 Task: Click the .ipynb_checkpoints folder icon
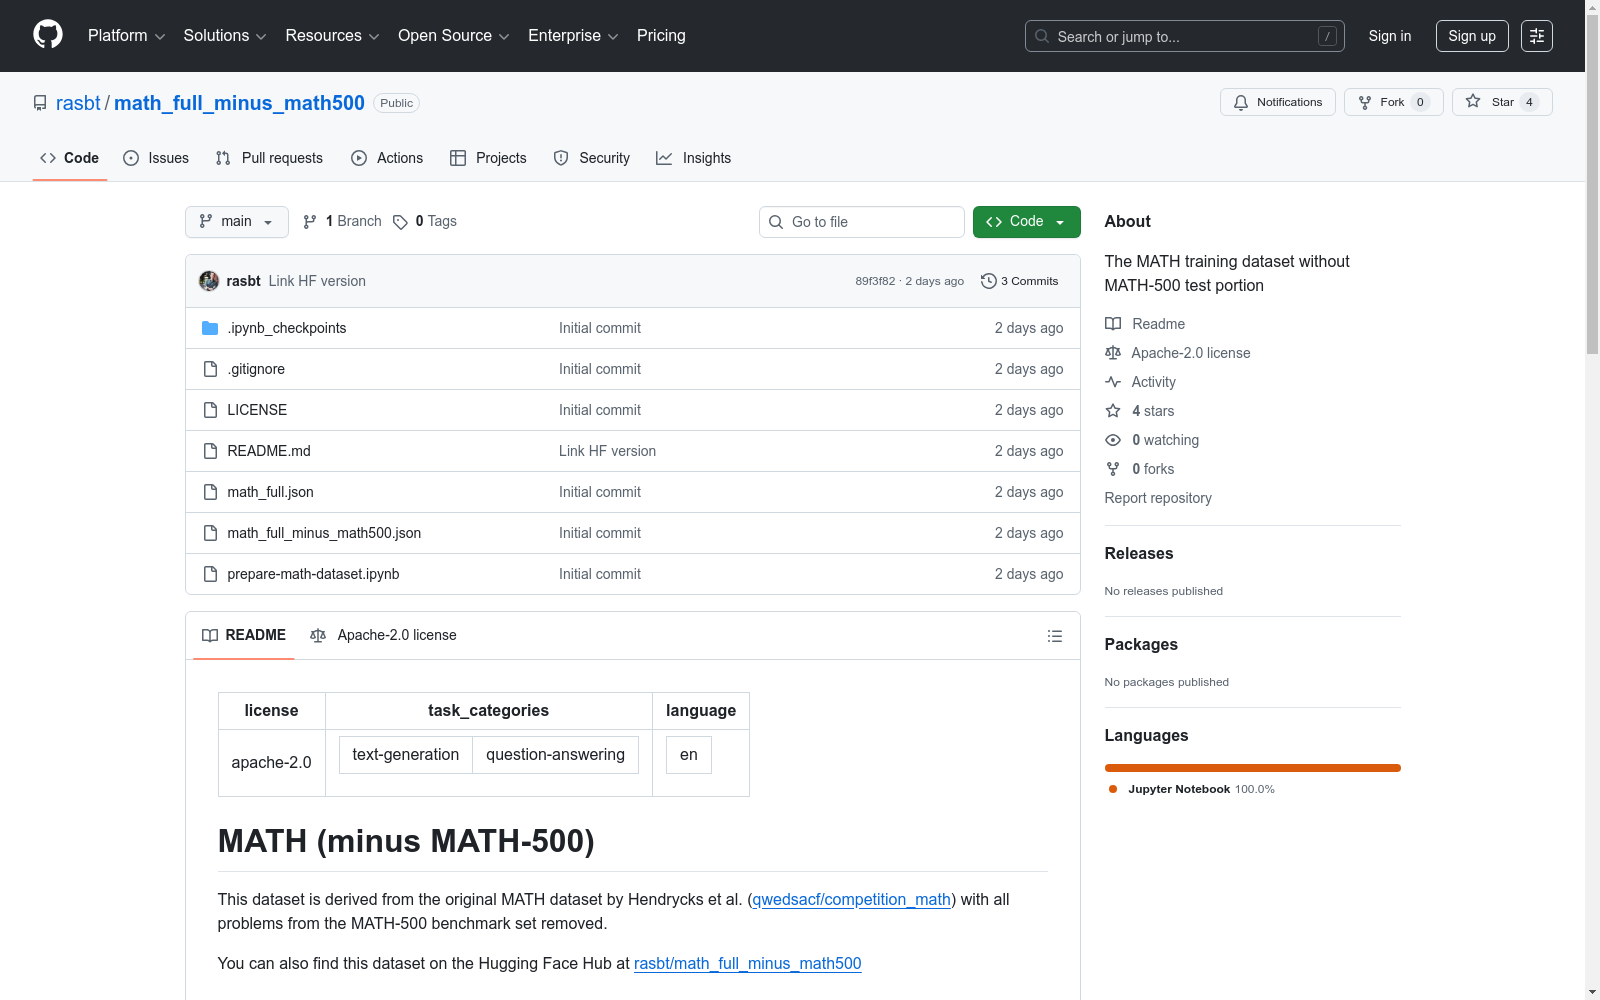pos(210,328)
